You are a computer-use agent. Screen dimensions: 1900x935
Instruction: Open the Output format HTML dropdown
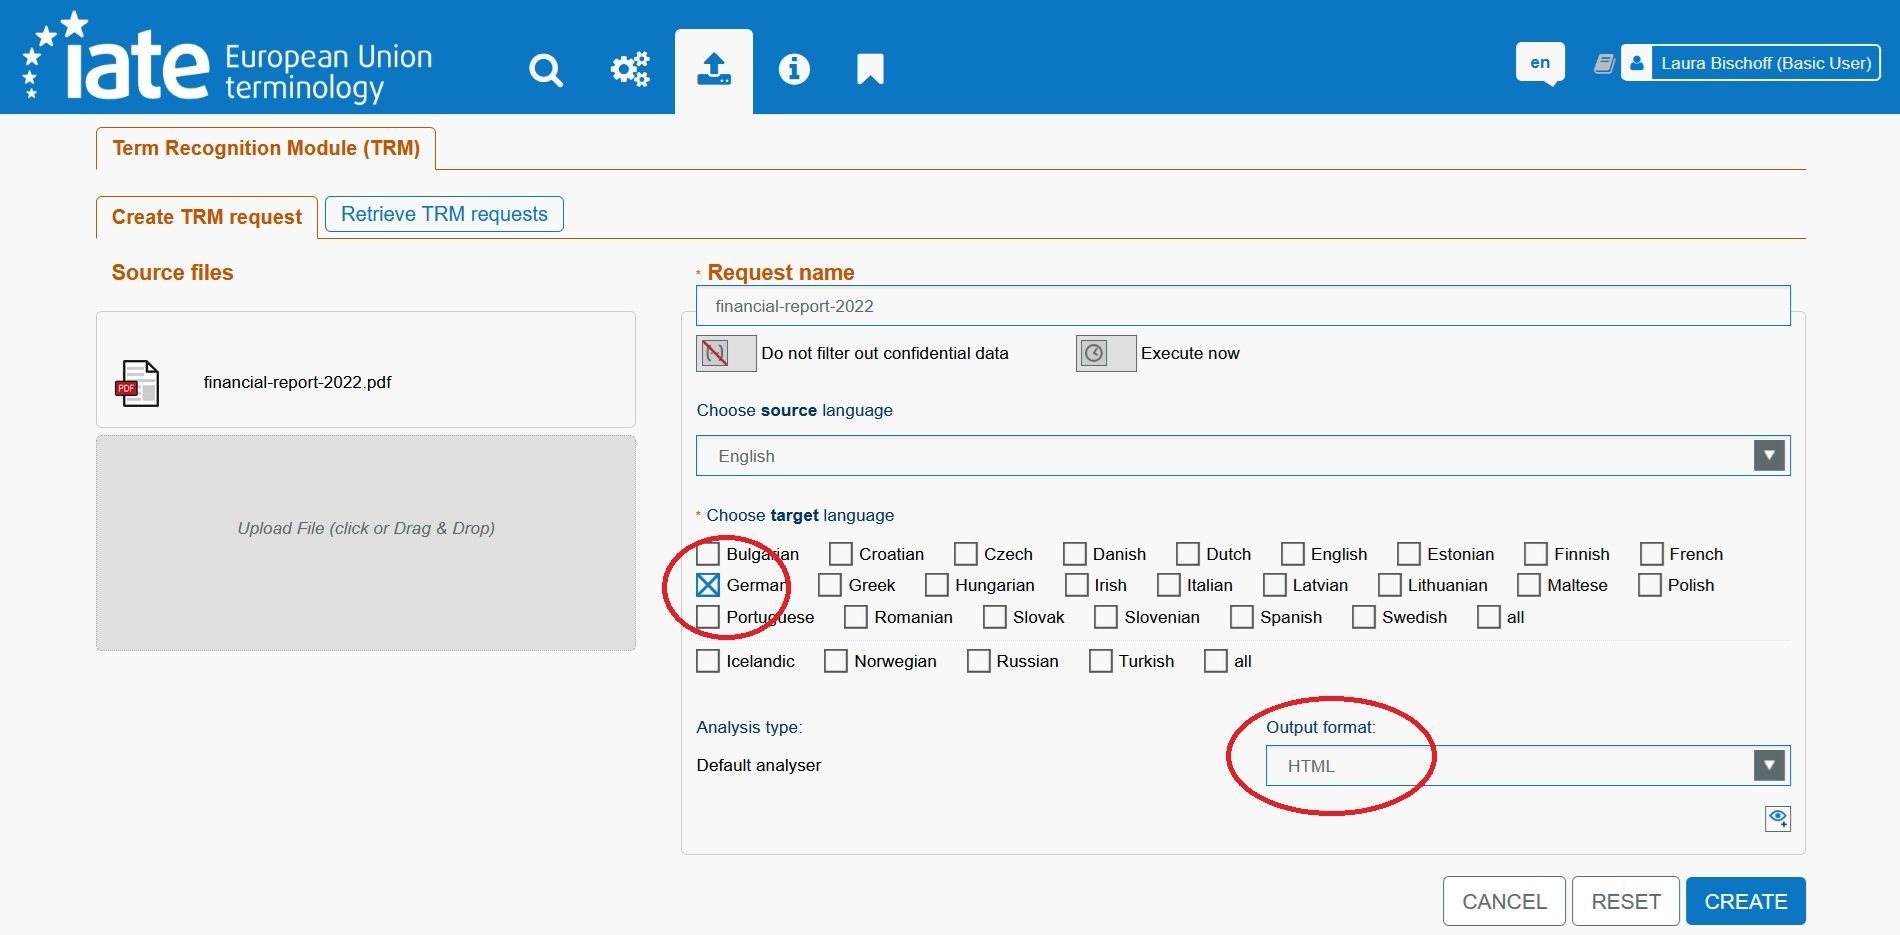(x=1768, y=766)
